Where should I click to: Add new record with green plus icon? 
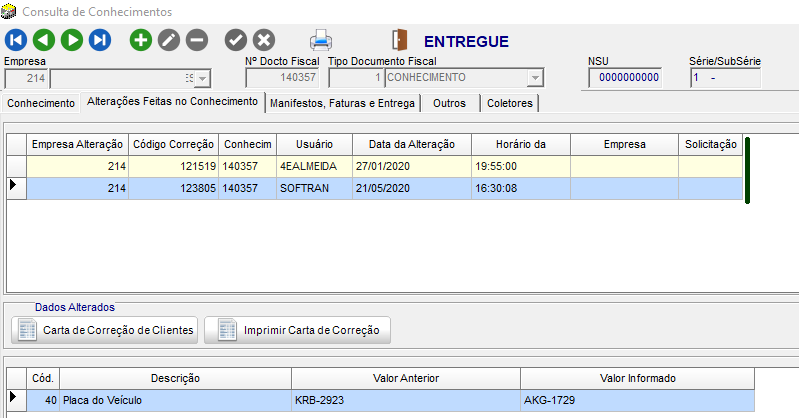141,40
